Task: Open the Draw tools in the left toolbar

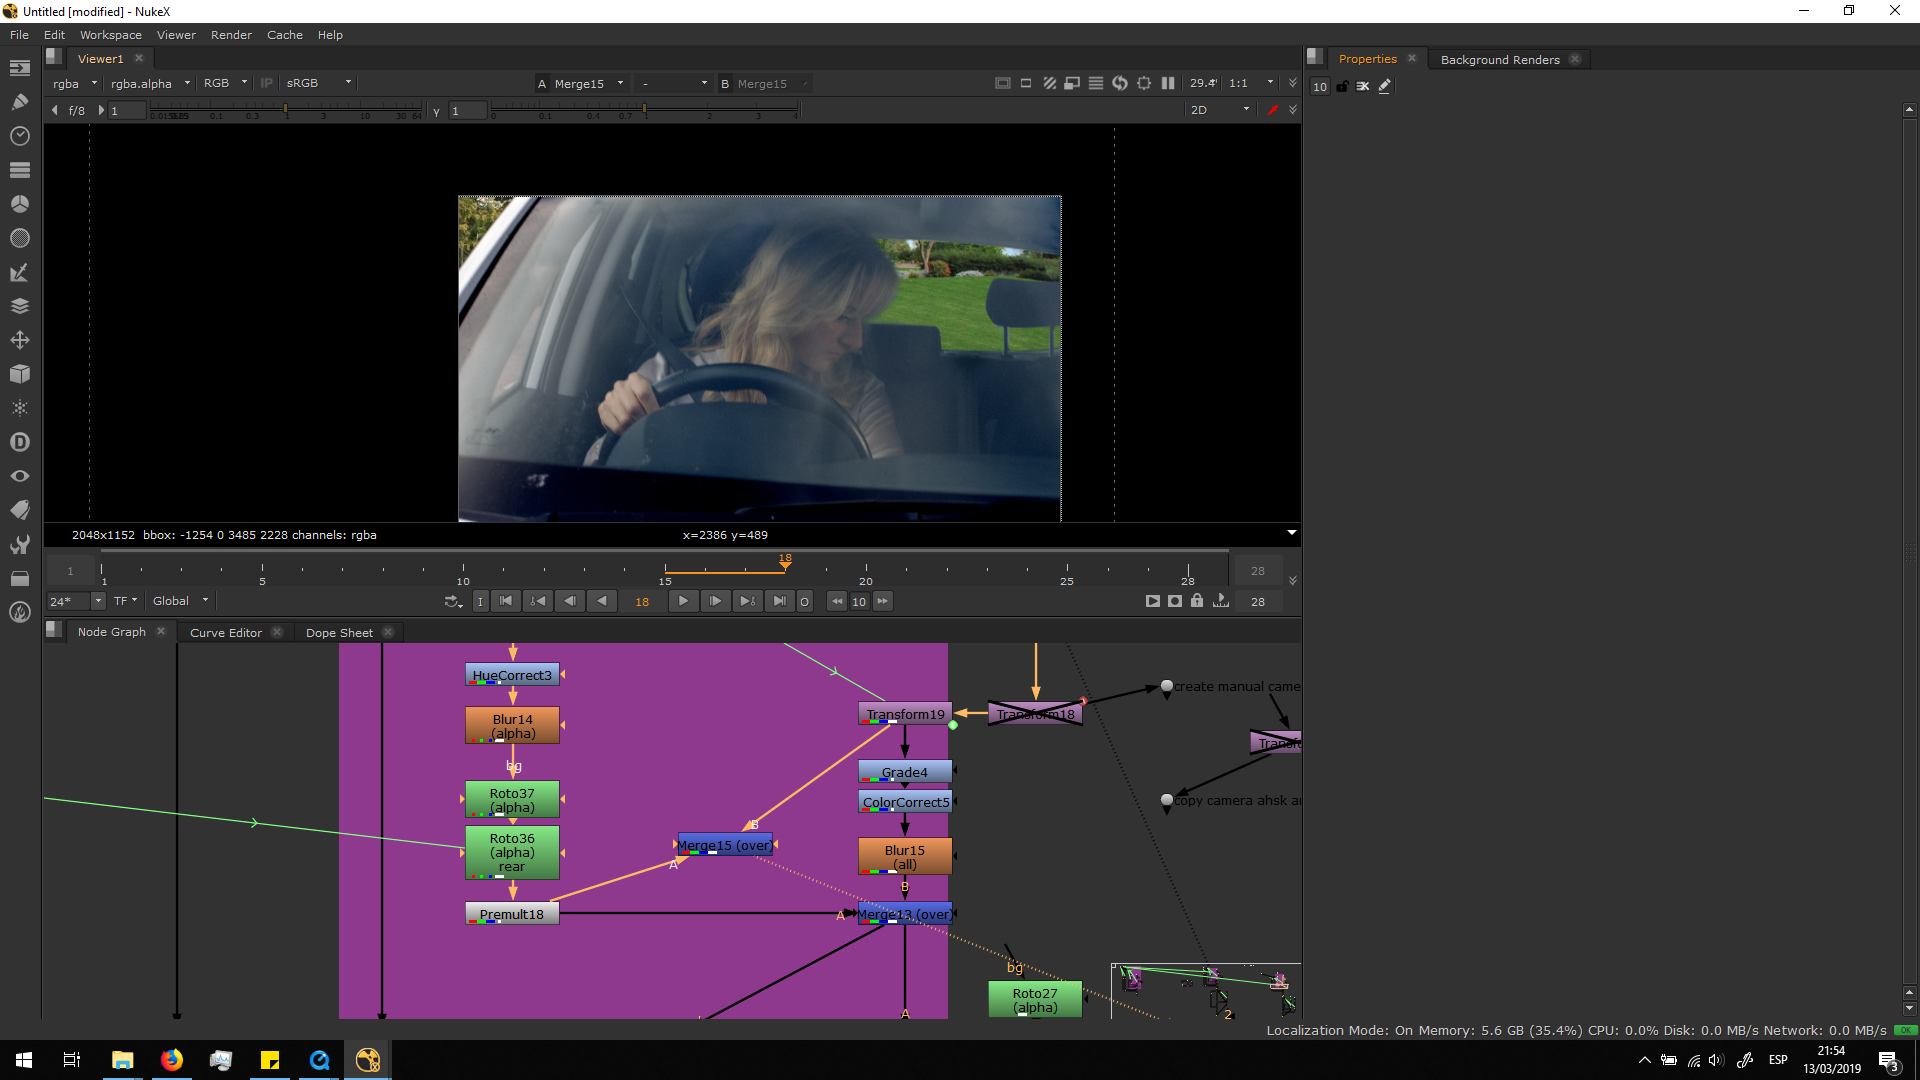Action: [19, 101]
